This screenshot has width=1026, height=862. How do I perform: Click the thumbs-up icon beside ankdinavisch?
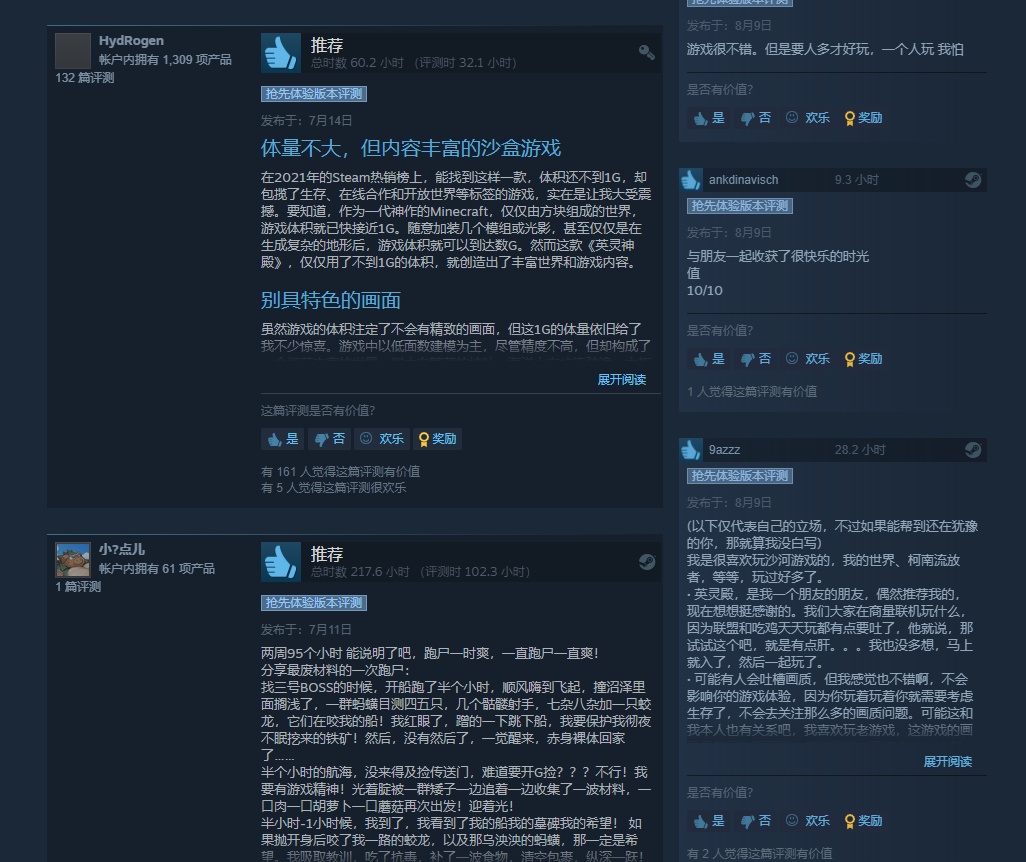(690, 179)
